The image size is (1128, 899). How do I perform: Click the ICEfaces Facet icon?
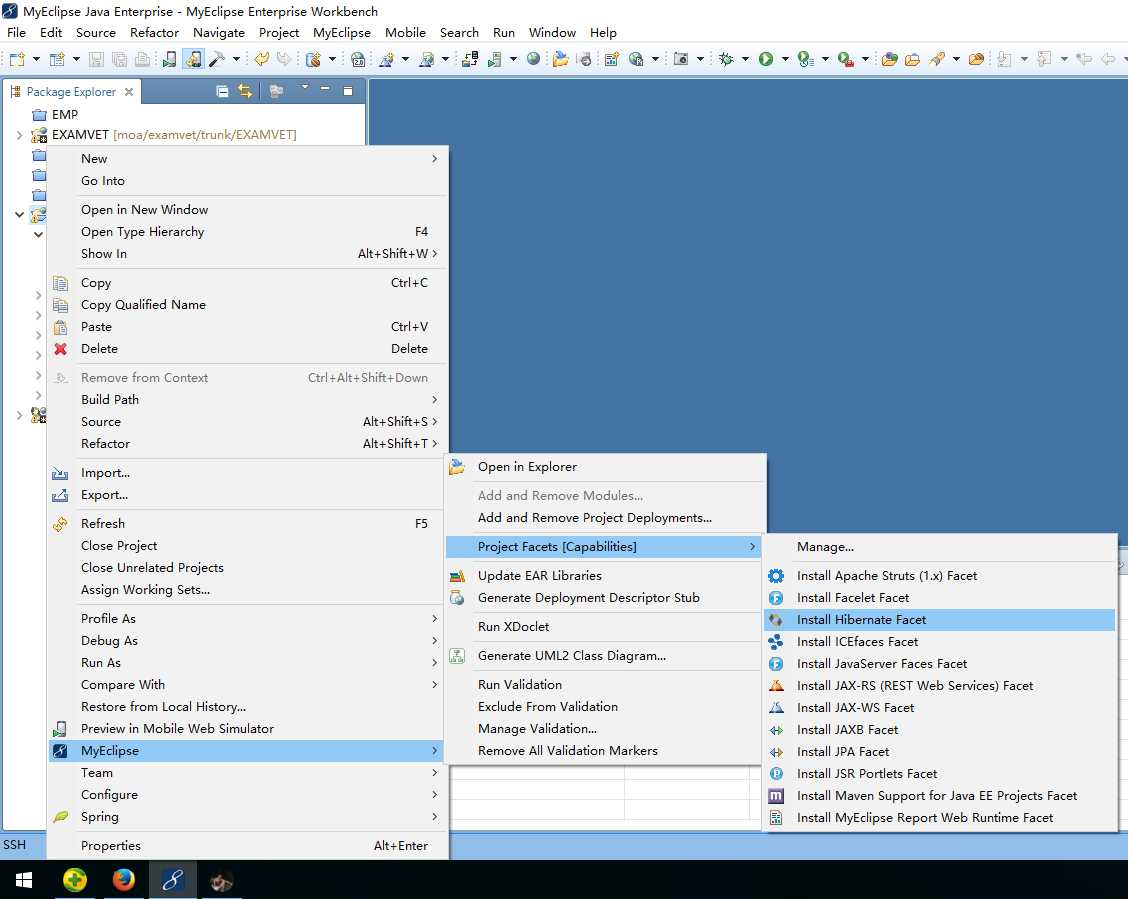tap(776, 642)
